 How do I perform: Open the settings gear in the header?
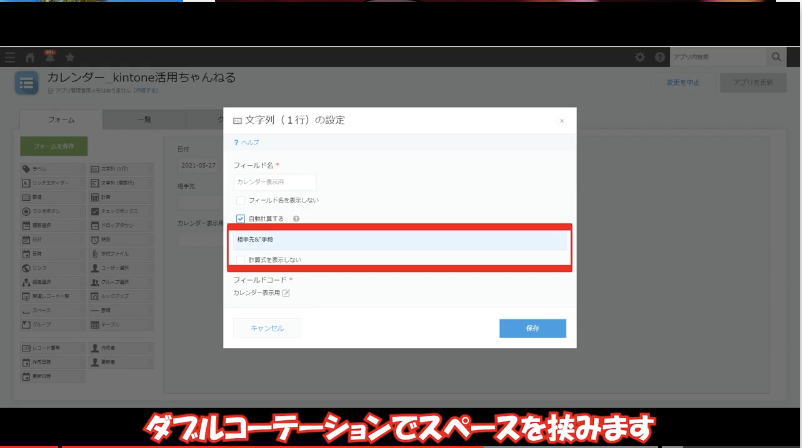pyautogui.click(x=640, y=57)
